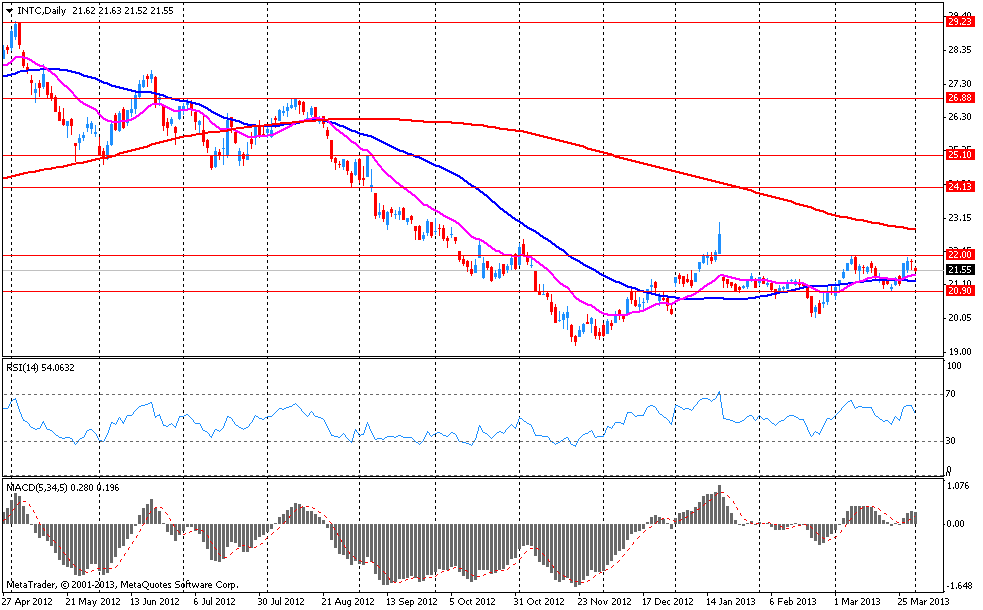Image resolution: width=983 pixels, height=610 pixels.
Task: Click the 25.10 horizontal line price tag
Action: point(960,155)
